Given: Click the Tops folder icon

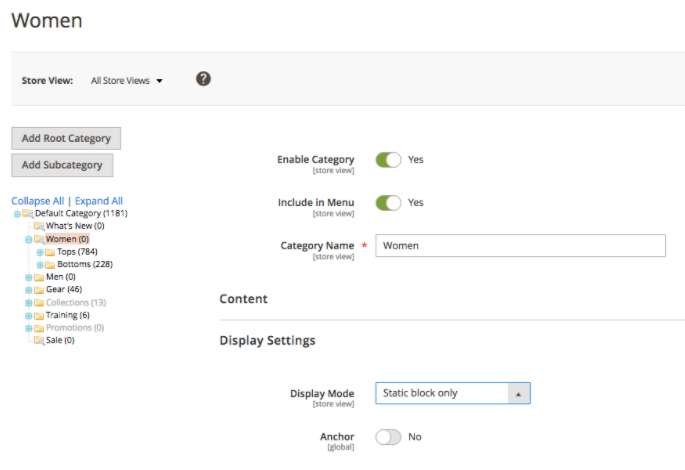Looking at the screenshot, I should tap(50, 252).
